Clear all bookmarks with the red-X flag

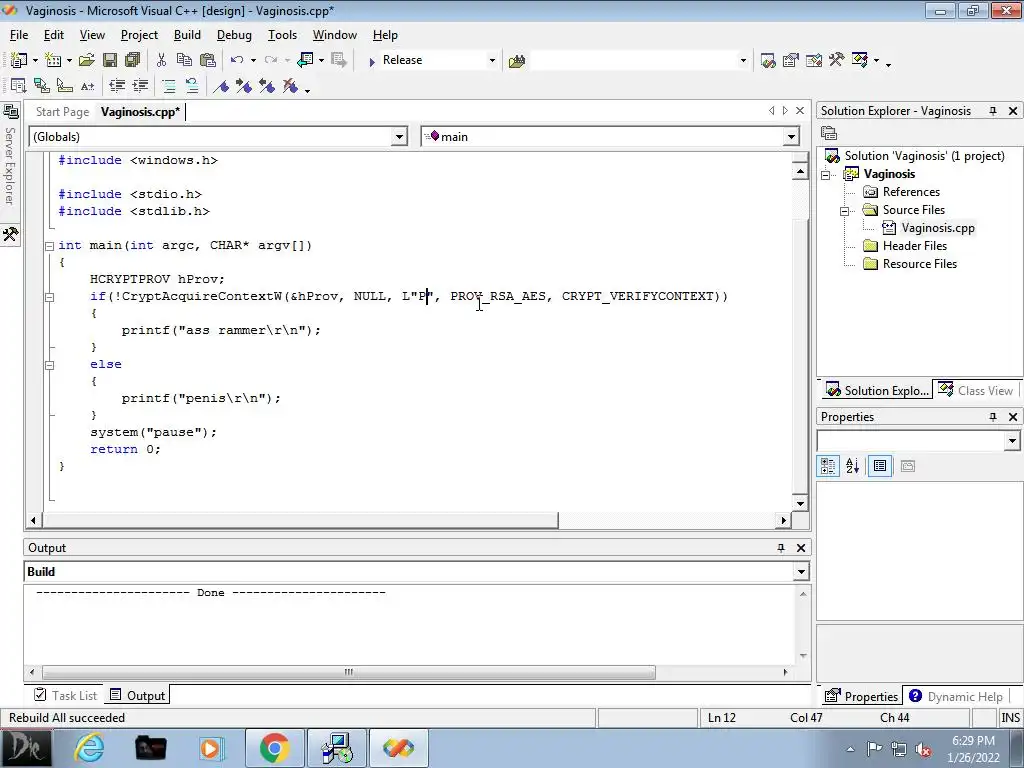click(x=289, y=86)
